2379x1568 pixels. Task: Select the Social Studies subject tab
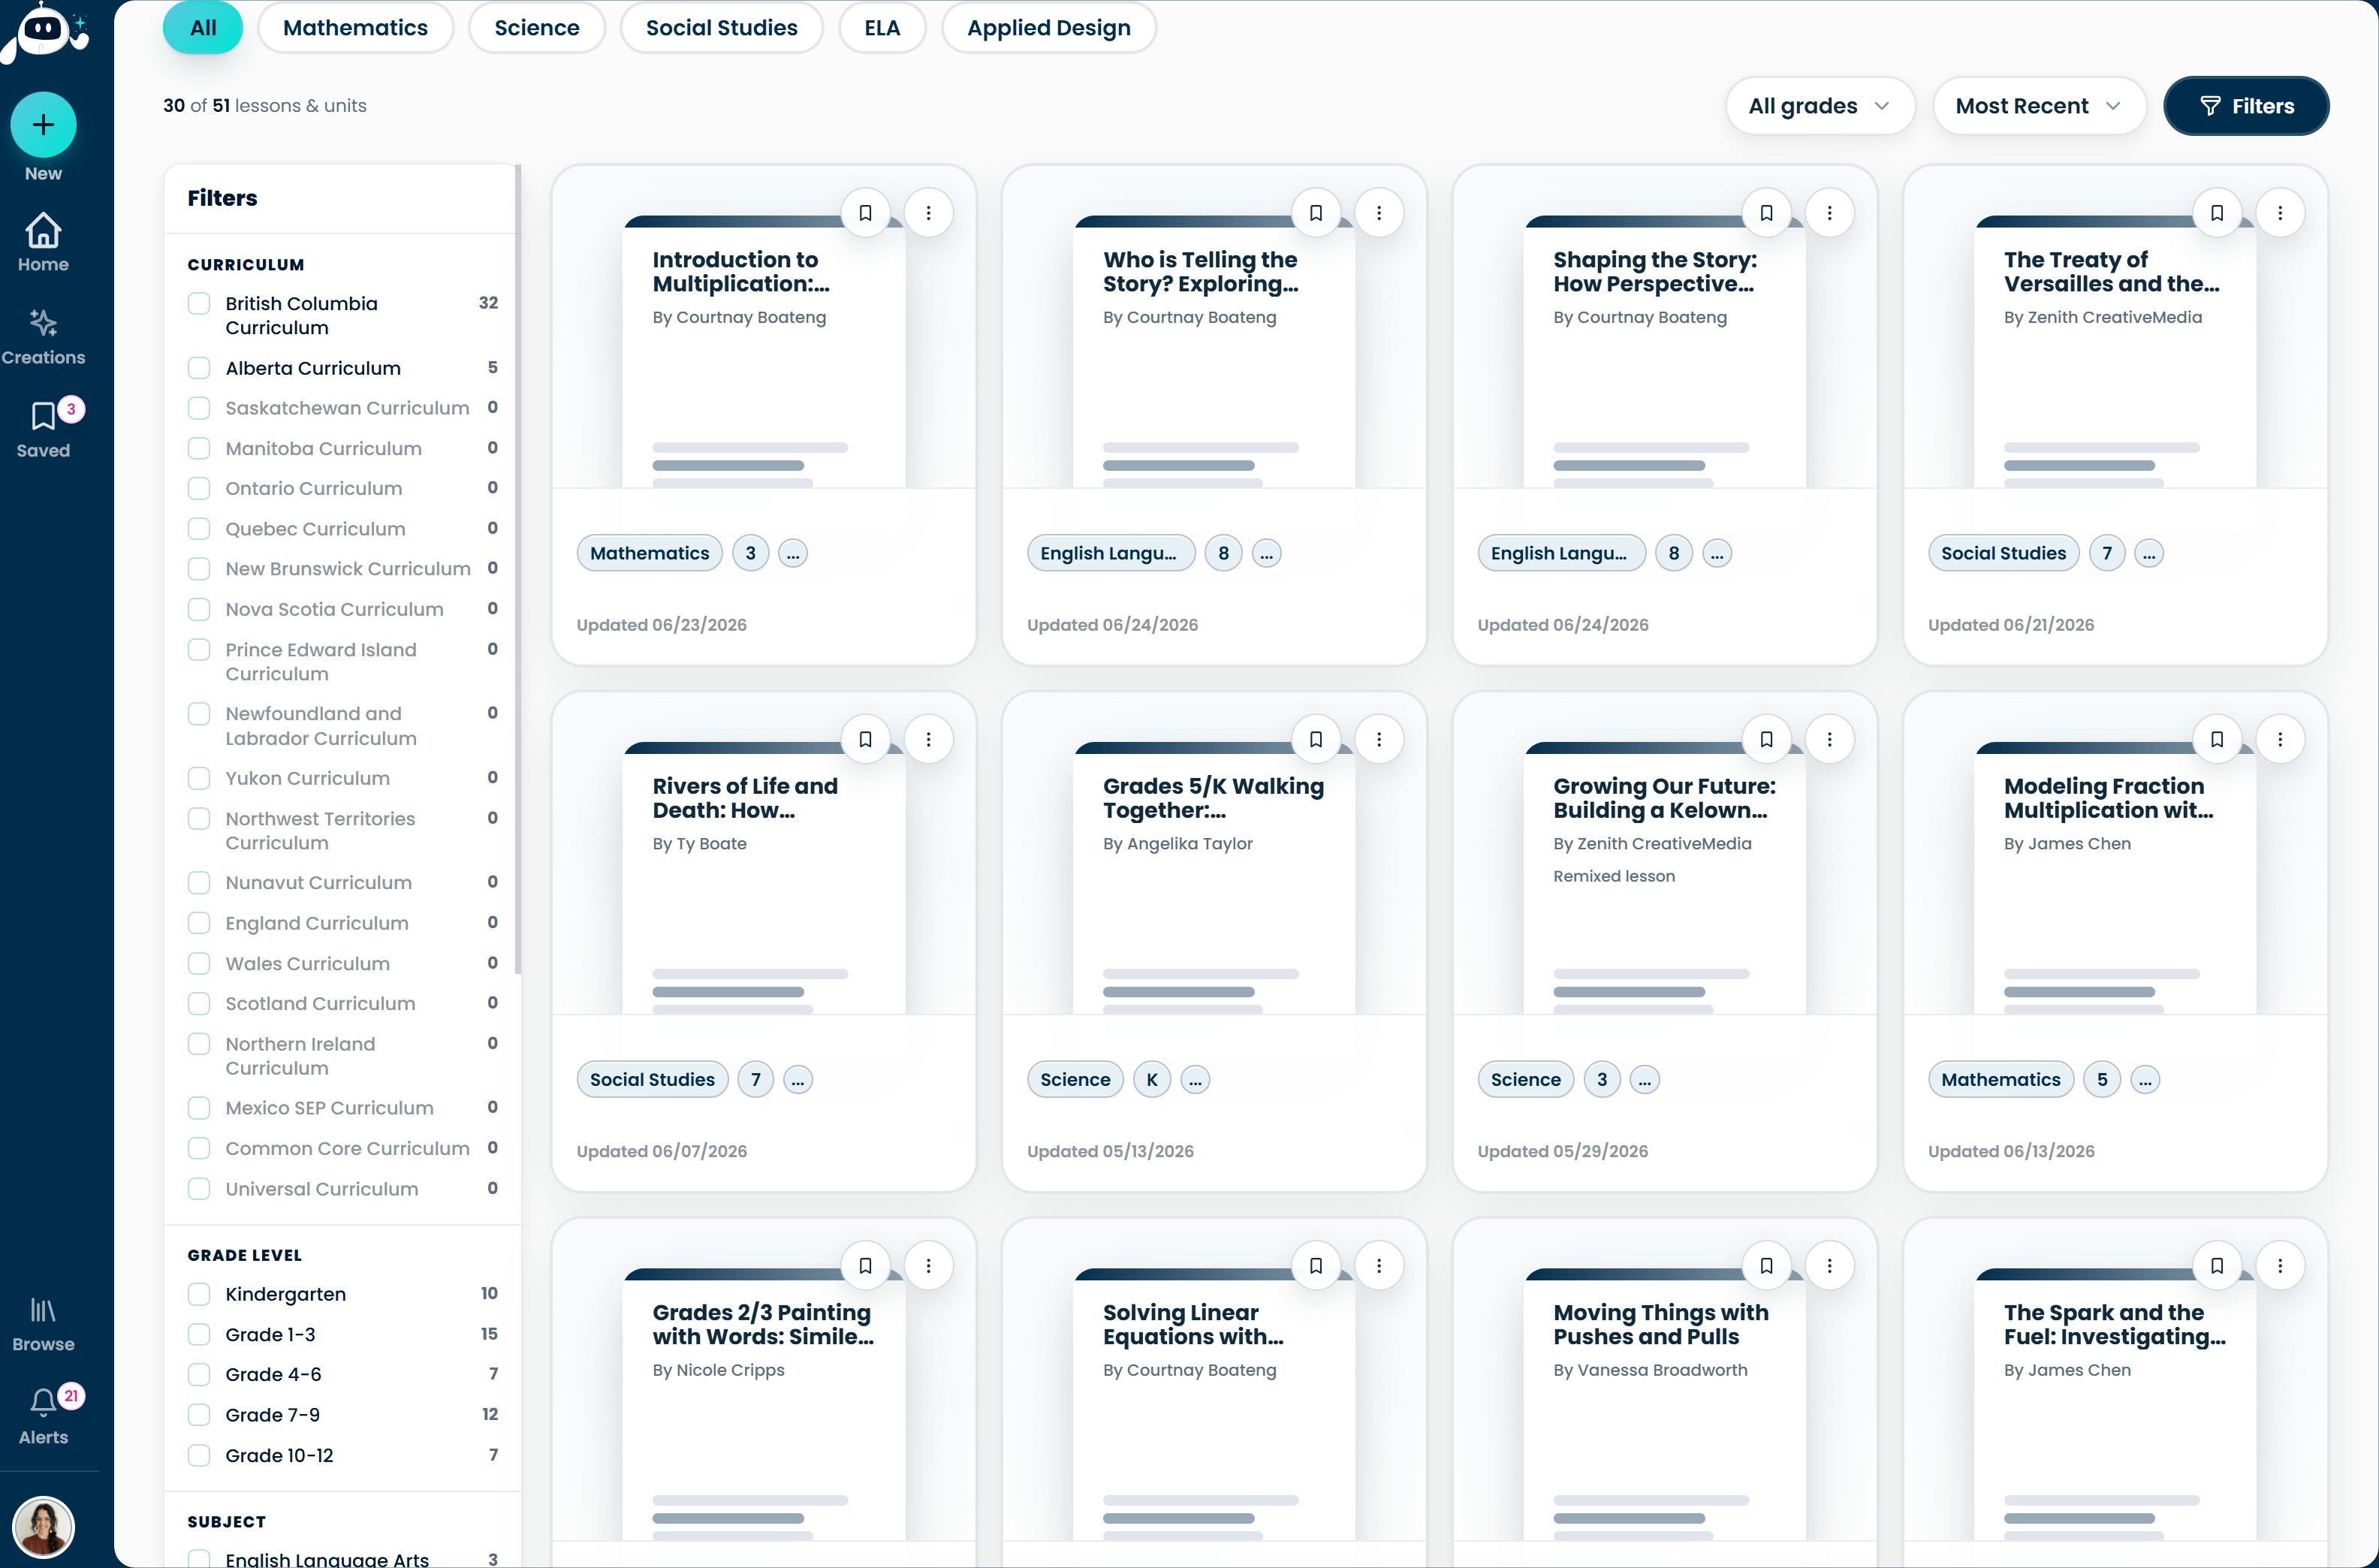coord(721,28)
